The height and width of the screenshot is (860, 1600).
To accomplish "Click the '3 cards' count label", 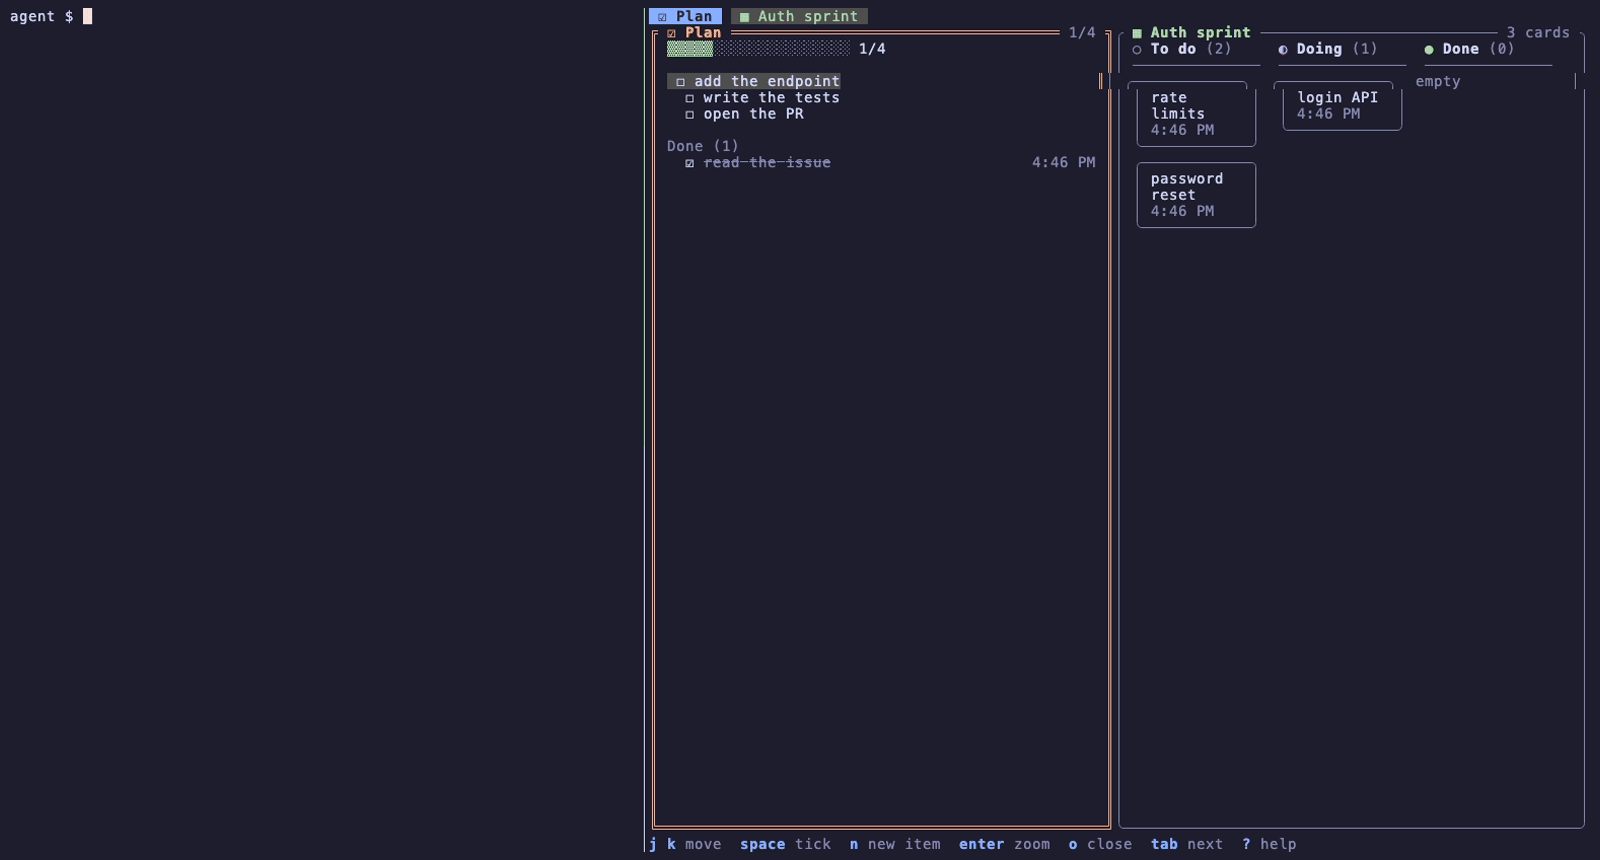I will click(x=1538, y=33).
